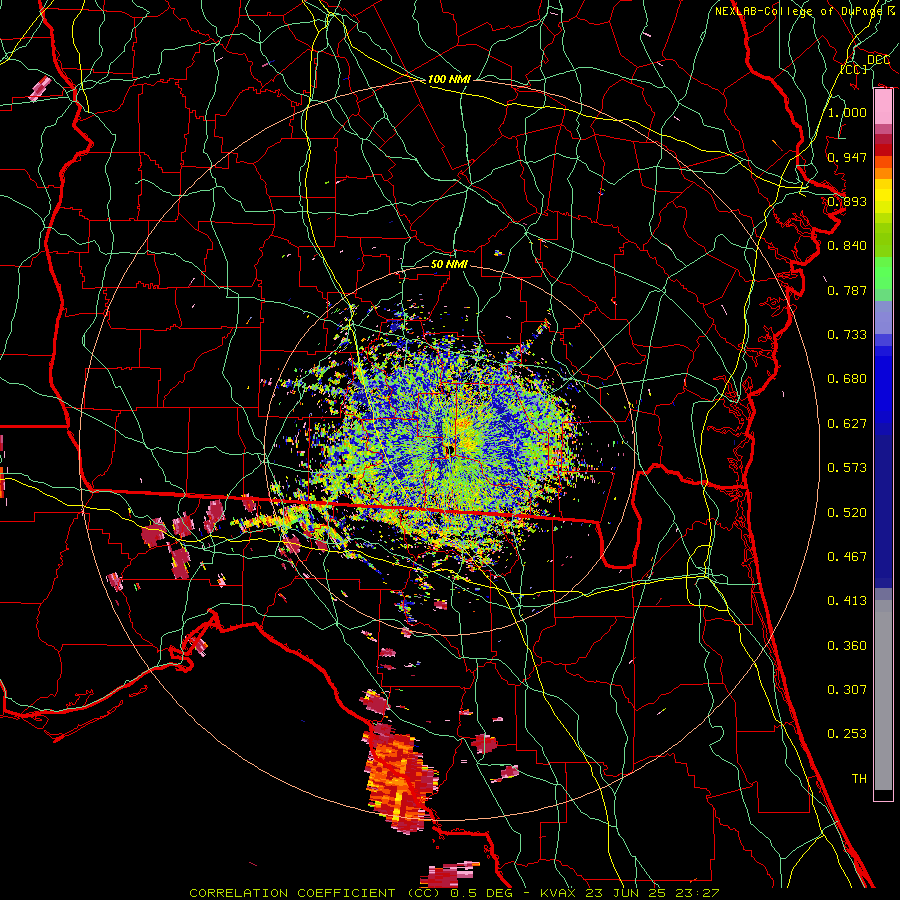Click the TH threshold label on the scale
This screenshot has width=900, height=900.
(859, 779)
